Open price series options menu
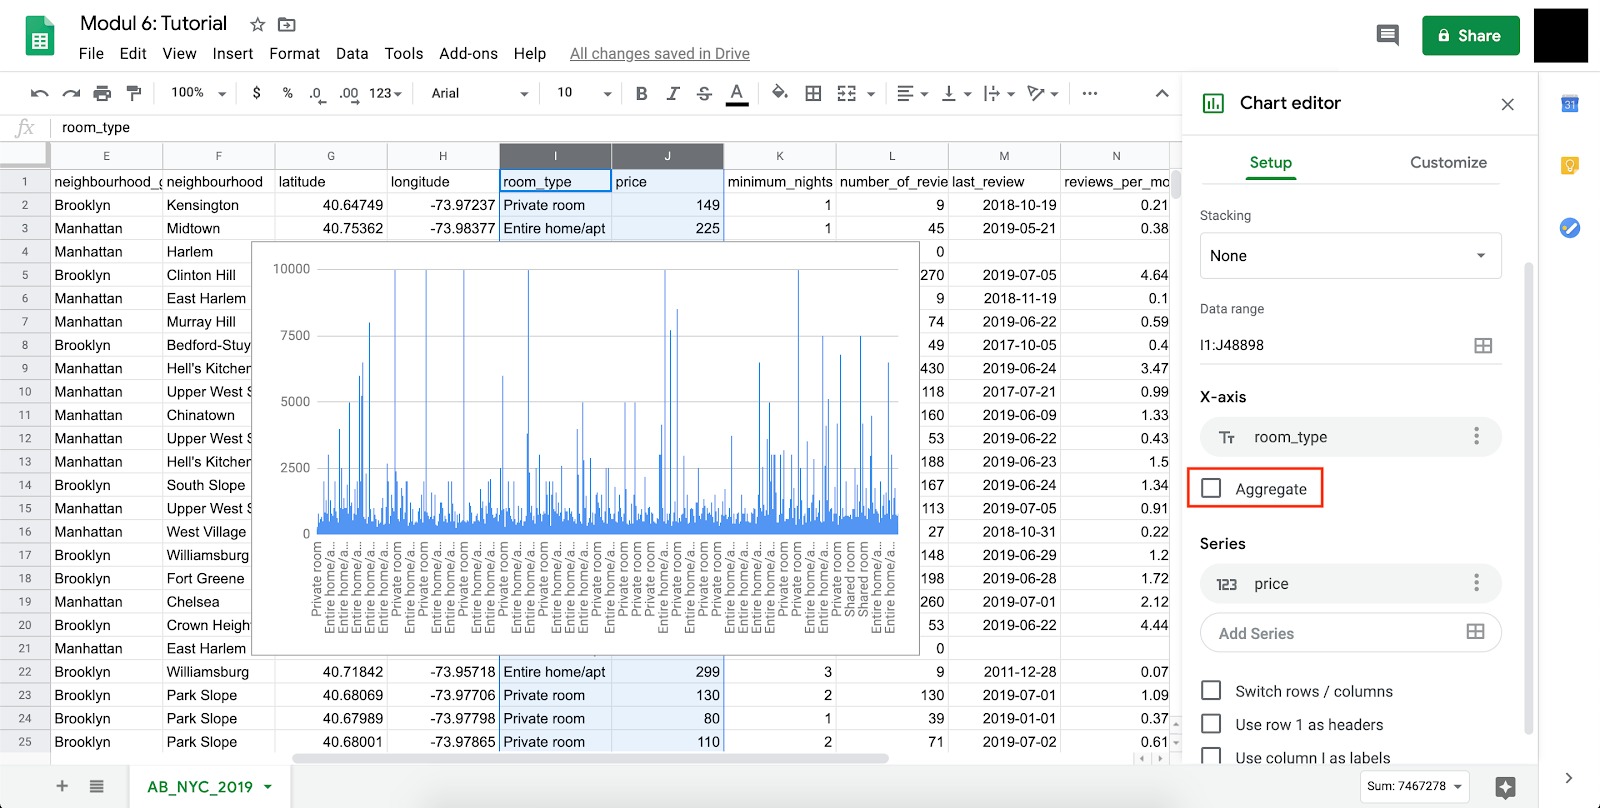Image resolution: width=1600 pixels, height=808 pixels. (x=1476, y=583)
